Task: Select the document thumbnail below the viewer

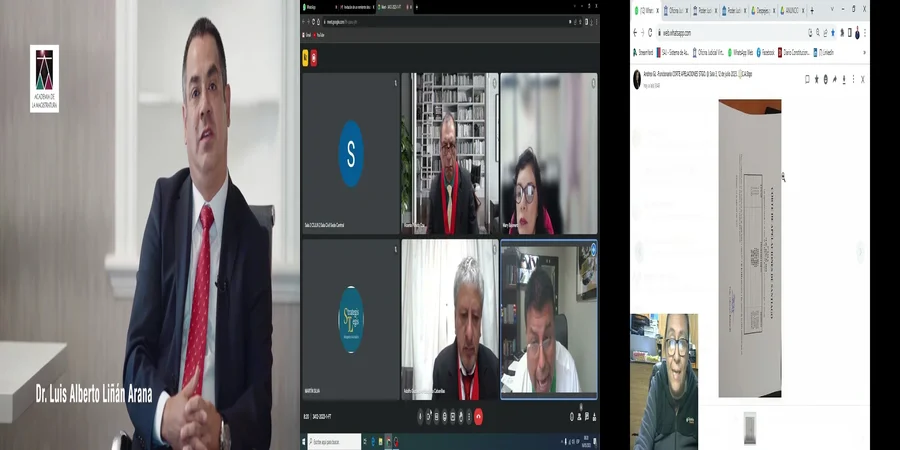Action: 750,428
